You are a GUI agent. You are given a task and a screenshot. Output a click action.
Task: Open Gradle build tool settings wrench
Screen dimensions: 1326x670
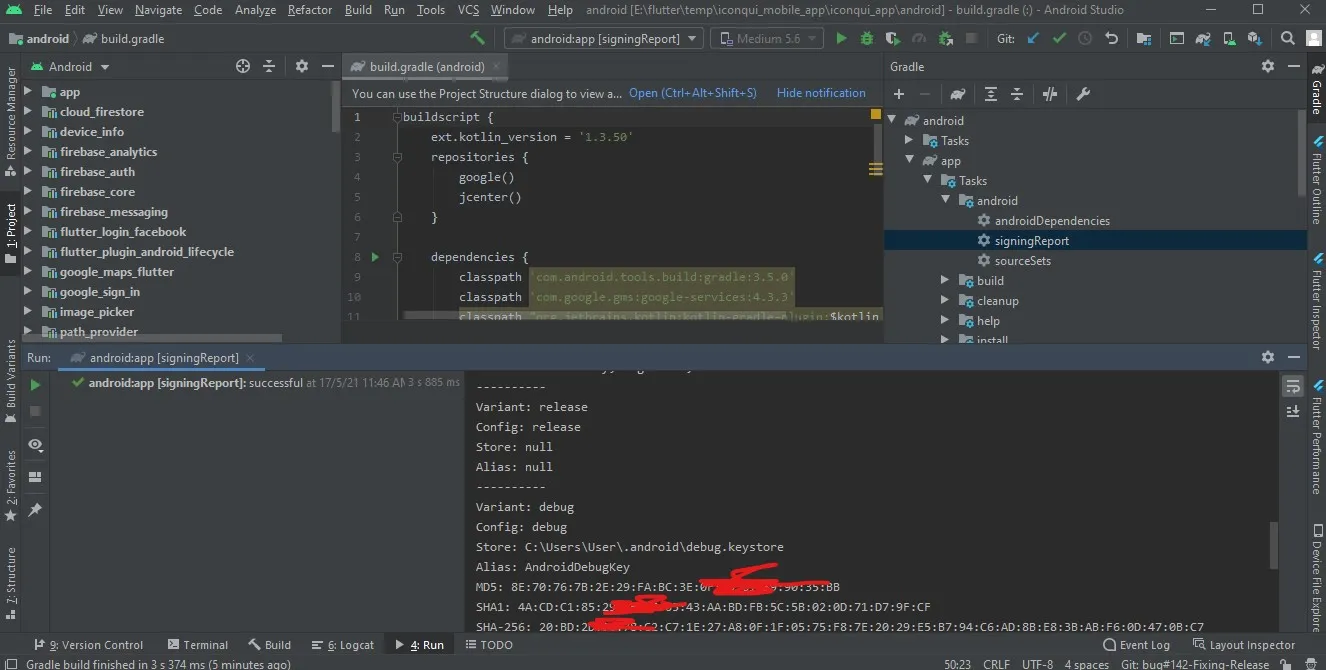click(x=1082, y=94)
